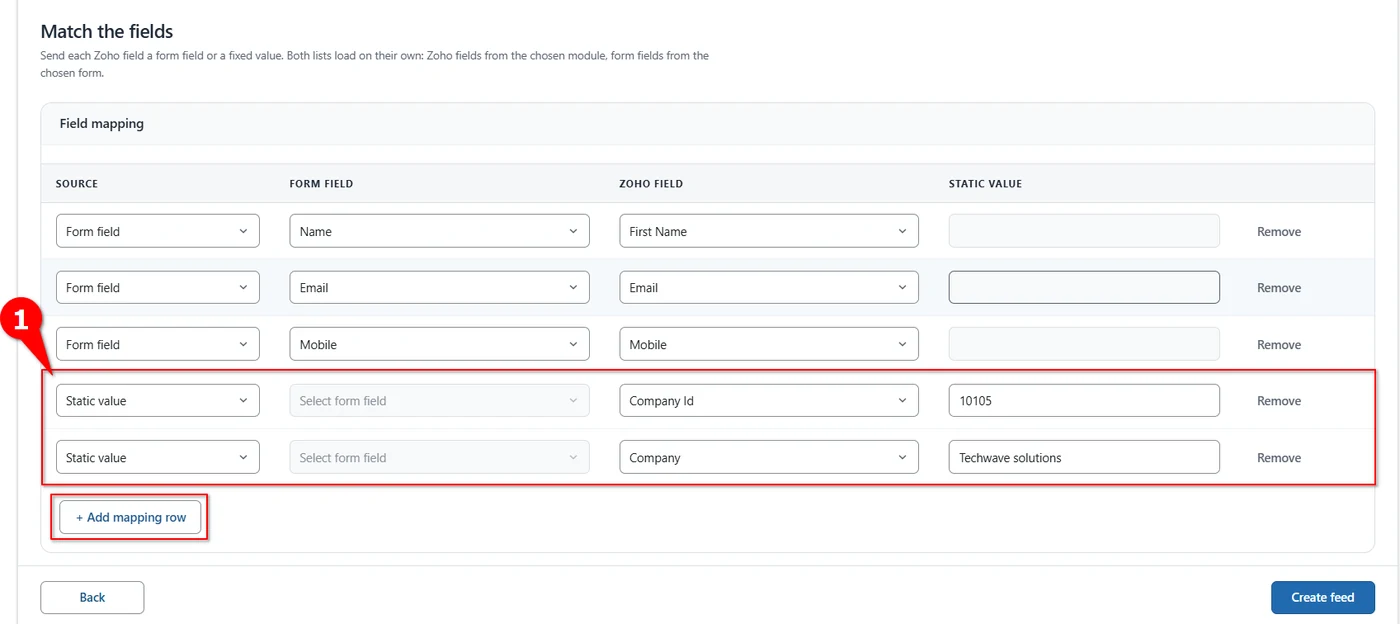Click static value input in Mobile row
The height and width of the screenshot is (624, 1400).
point(1084,344)
